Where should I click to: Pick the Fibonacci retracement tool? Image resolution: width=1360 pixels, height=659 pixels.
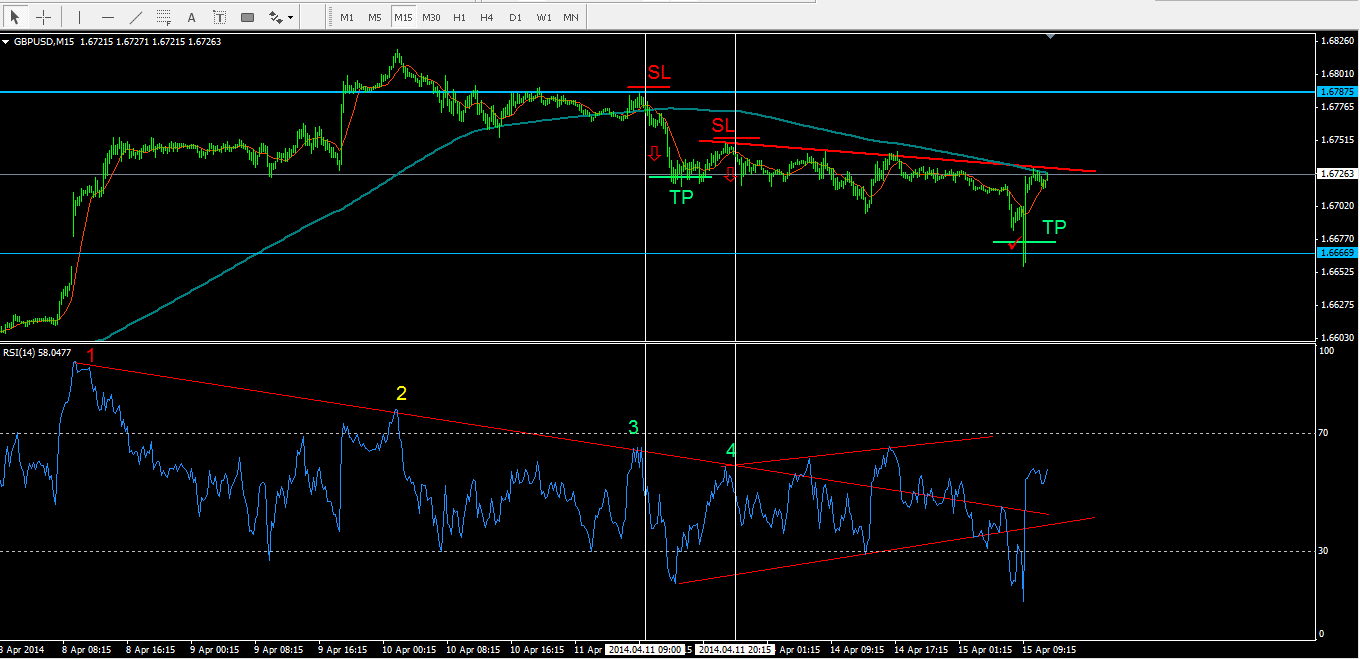[164, 17]
